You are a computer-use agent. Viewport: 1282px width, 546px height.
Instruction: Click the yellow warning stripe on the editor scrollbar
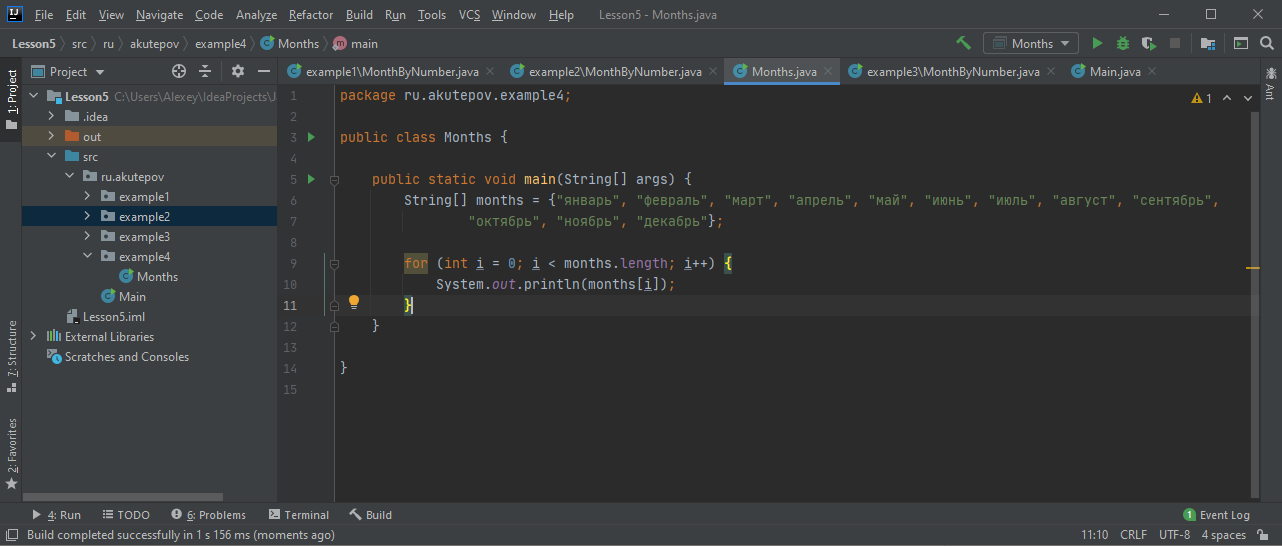point(1253,268)
